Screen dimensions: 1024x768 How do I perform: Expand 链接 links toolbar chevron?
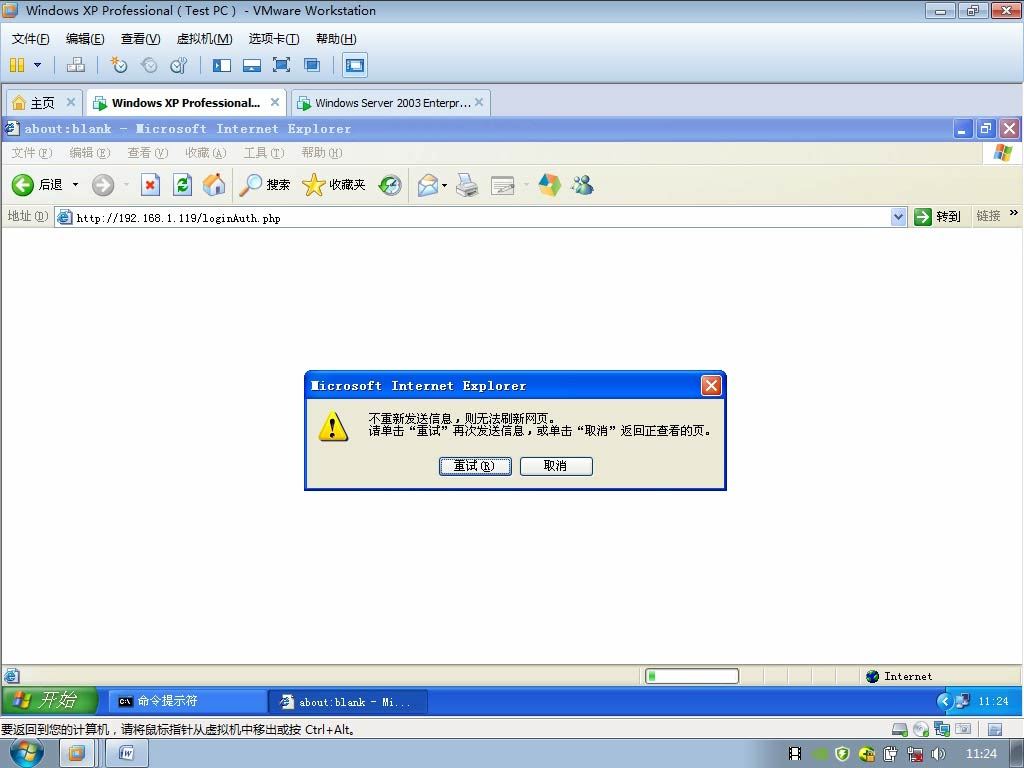coord(1014,213)
